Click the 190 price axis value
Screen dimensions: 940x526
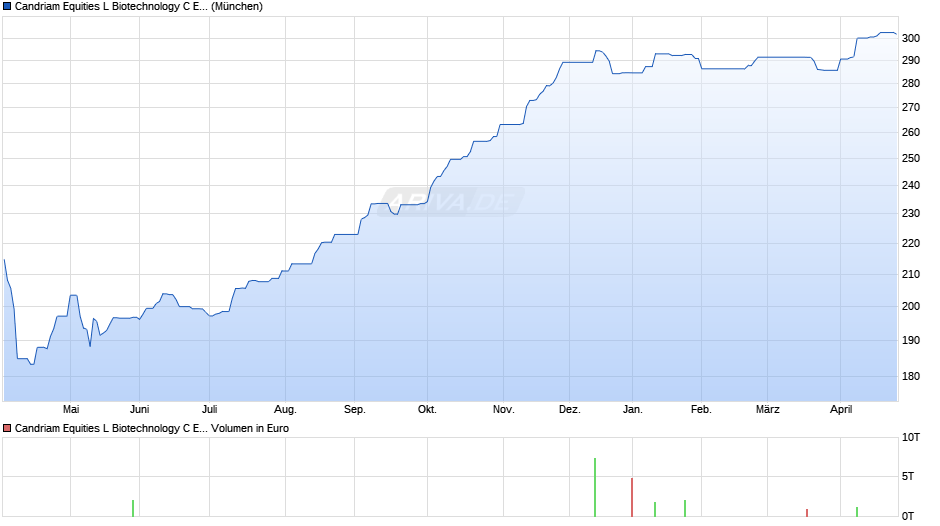coord(911,340)
